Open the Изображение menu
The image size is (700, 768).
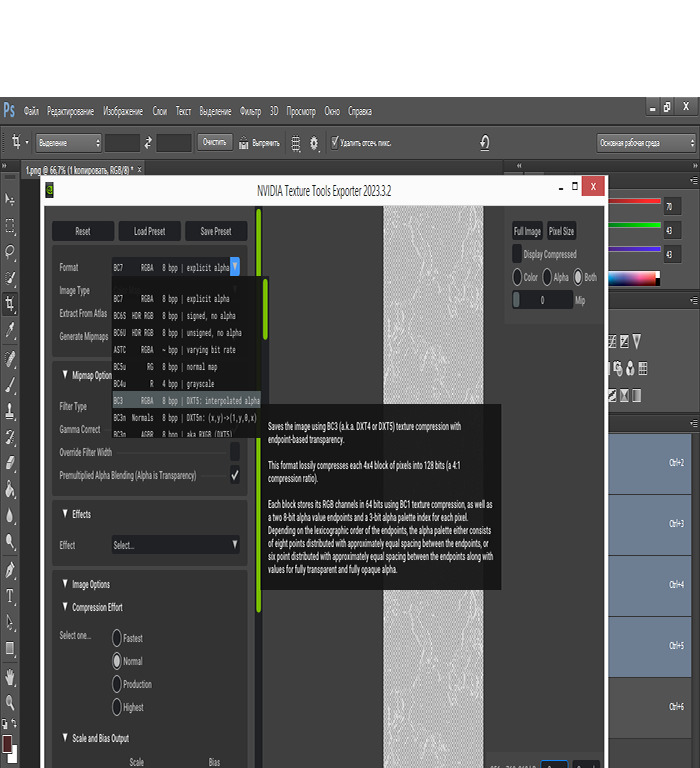tap(122, 111)
